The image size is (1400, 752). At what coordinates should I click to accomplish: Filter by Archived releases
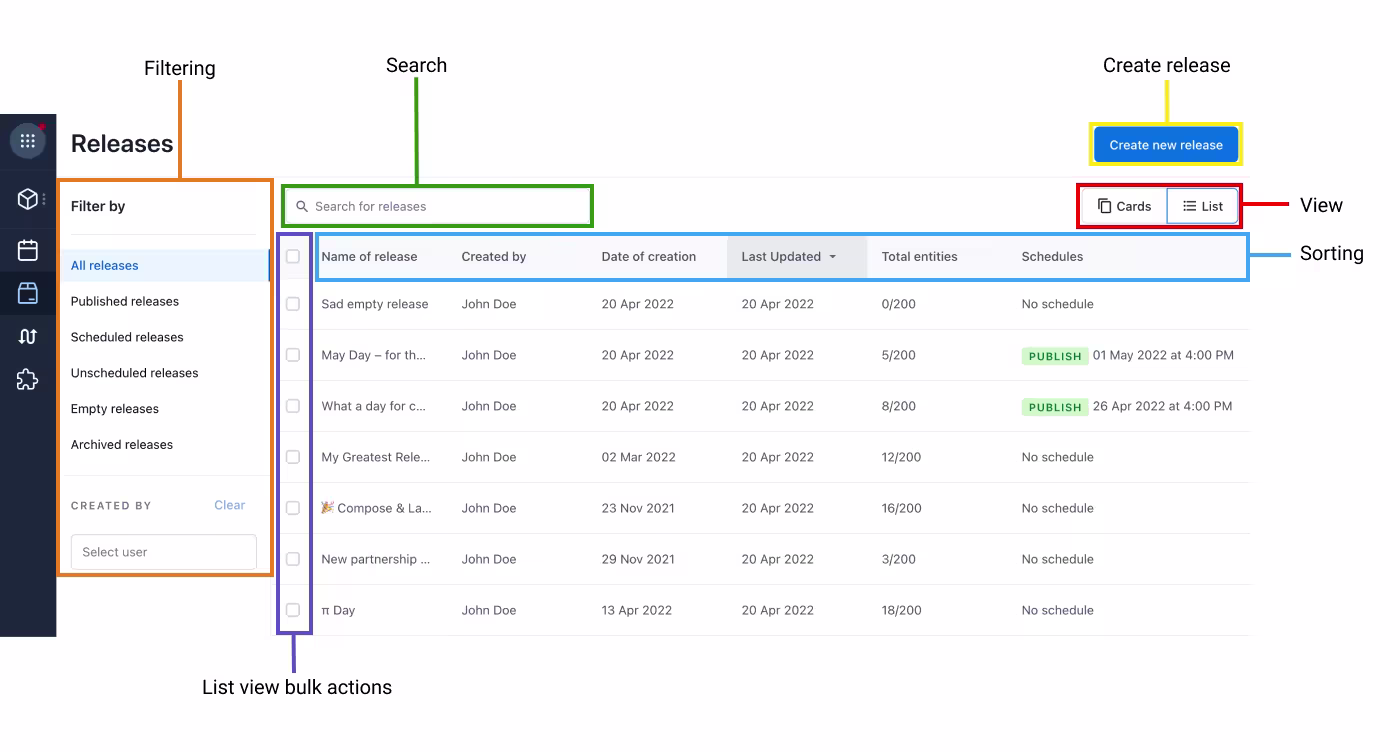tap(122, 445)
